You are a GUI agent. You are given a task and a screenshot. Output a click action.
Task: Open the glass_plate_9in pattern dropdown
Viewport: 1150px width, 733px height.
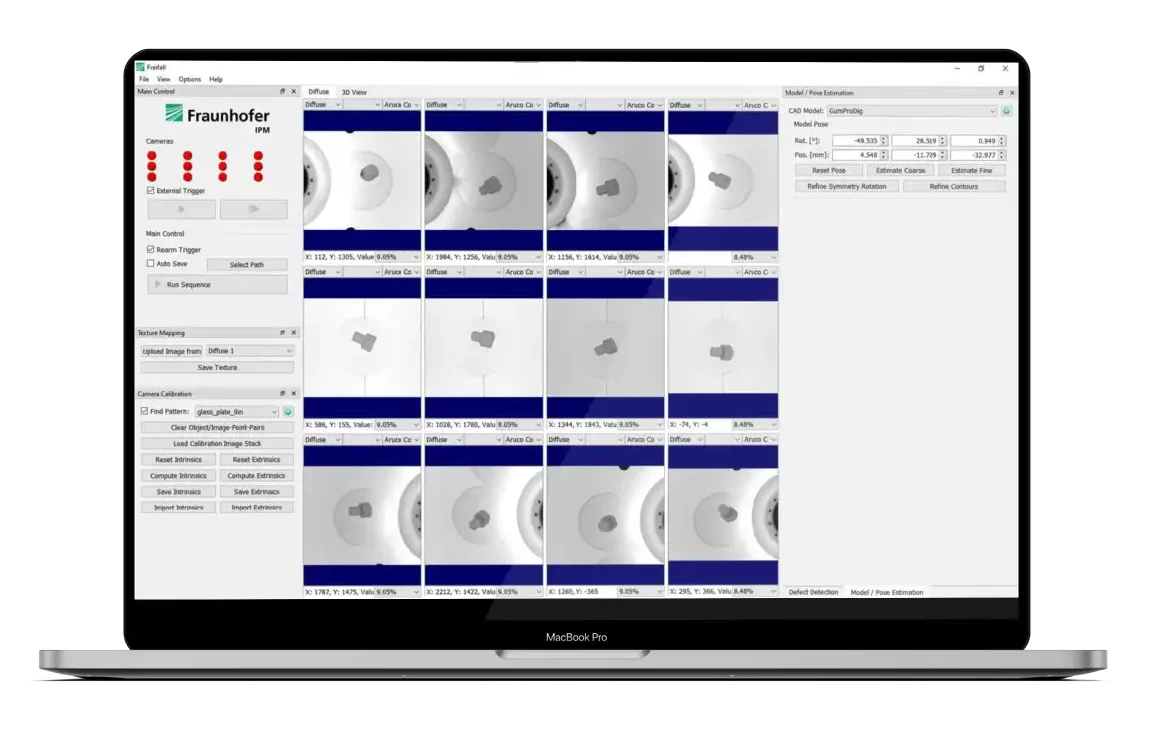[x=237, y=411]
